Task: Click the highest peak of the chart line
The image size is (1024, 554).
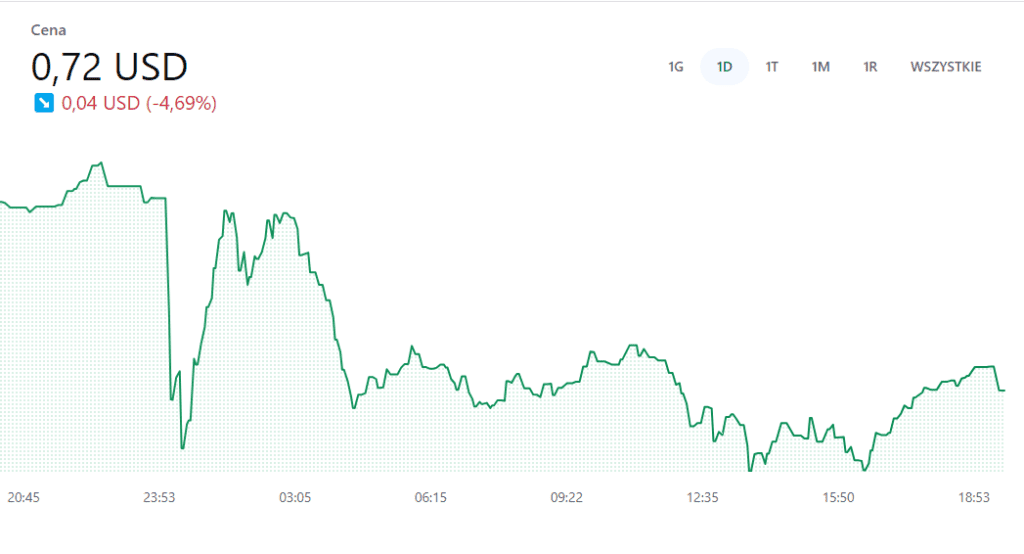Action: 99,163
